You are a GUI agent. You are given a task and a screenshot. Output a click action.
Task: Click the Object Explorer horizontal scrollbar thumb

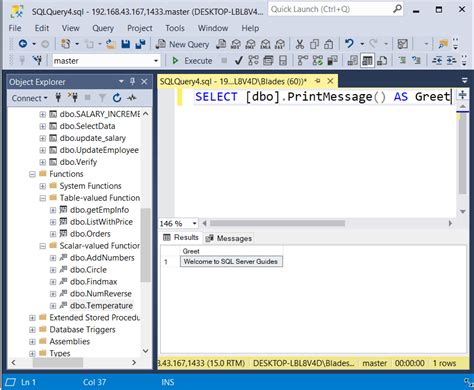click(x=58, y=363)
